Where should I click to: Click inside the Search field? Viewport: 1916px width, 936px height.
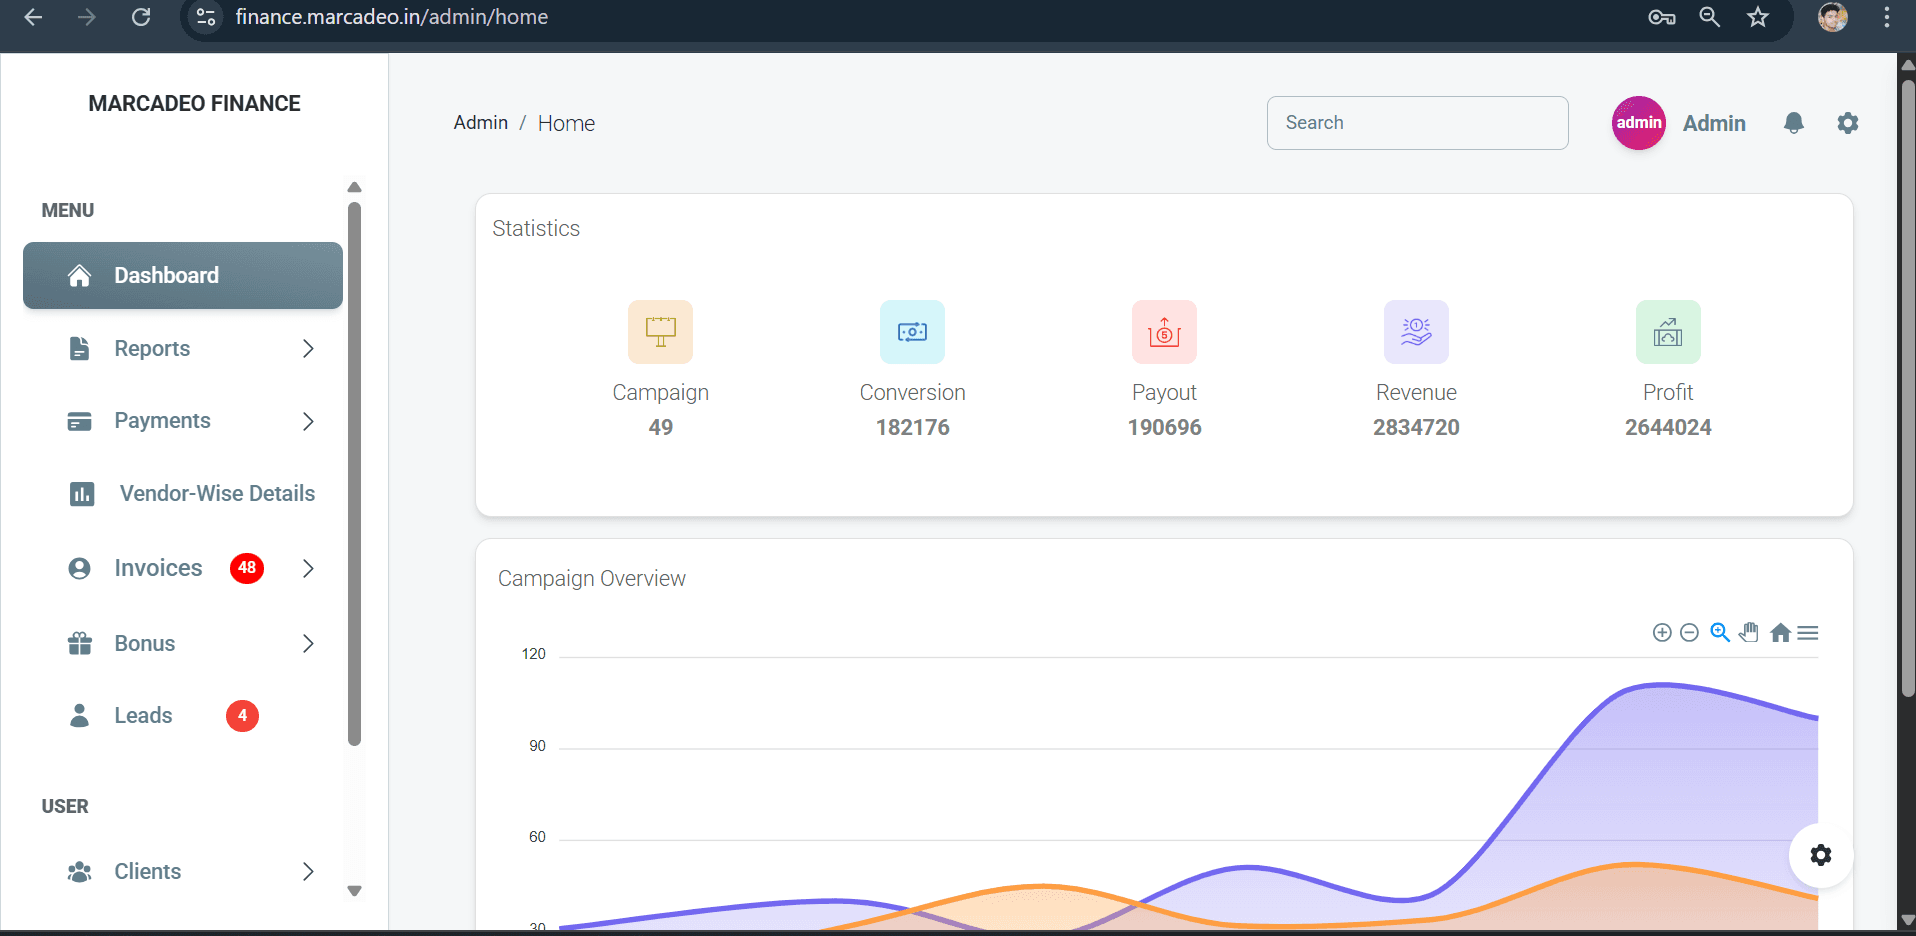(x=1418, y=122)
